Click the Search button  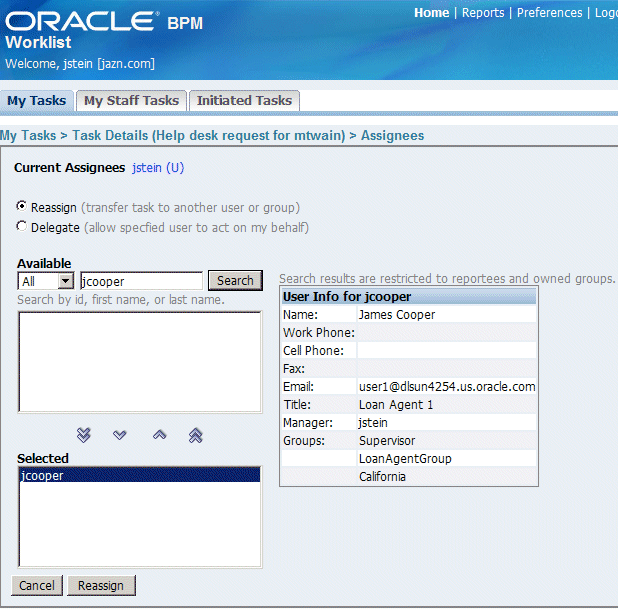(x=235, y=281)
